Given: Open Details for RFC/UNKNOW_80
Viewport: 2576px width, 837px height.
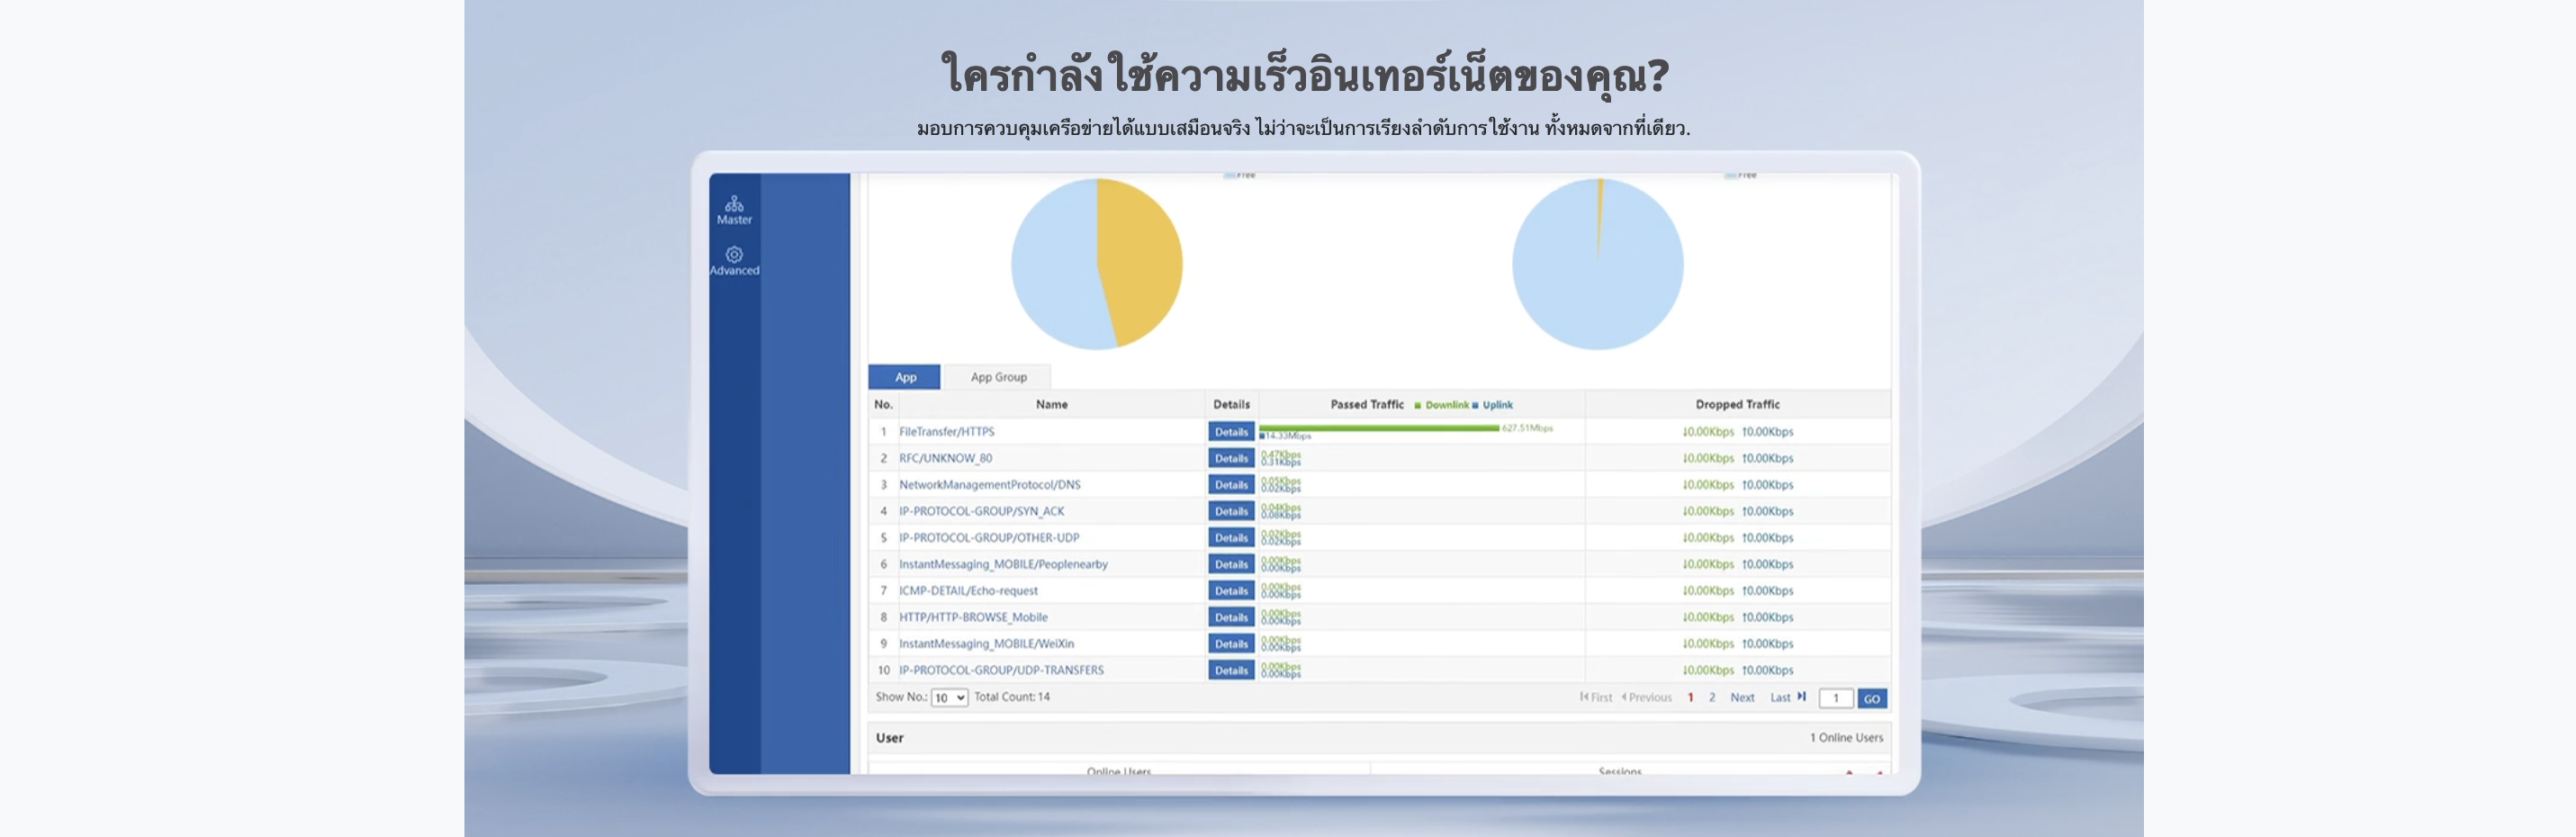Looking at the screenshot, I should [1230, 458].
